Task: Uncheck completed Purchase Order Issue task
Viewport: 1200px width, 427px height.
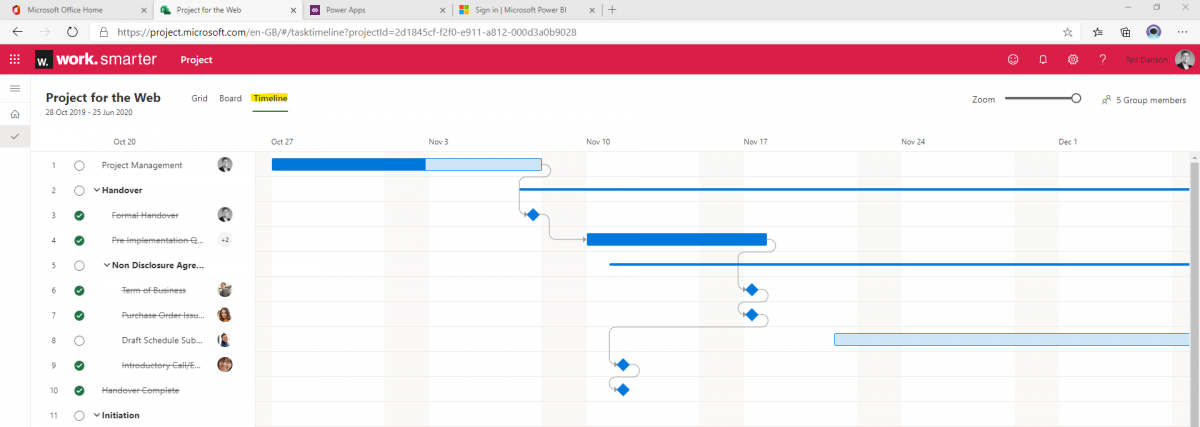Action: 79,315
